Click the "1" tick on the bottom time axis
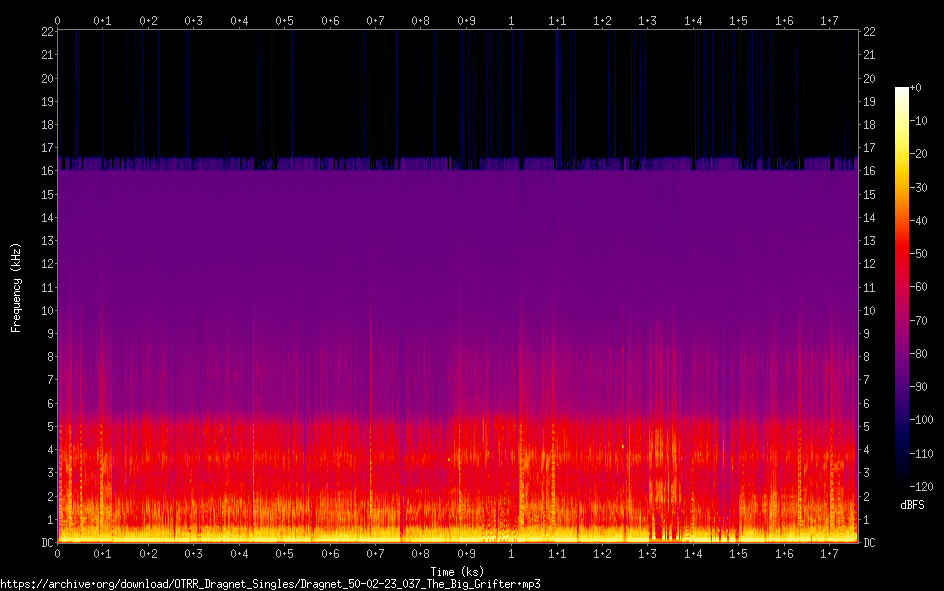Screen dimensions: 944x591 pyautogui.click(x=512, y=553)
